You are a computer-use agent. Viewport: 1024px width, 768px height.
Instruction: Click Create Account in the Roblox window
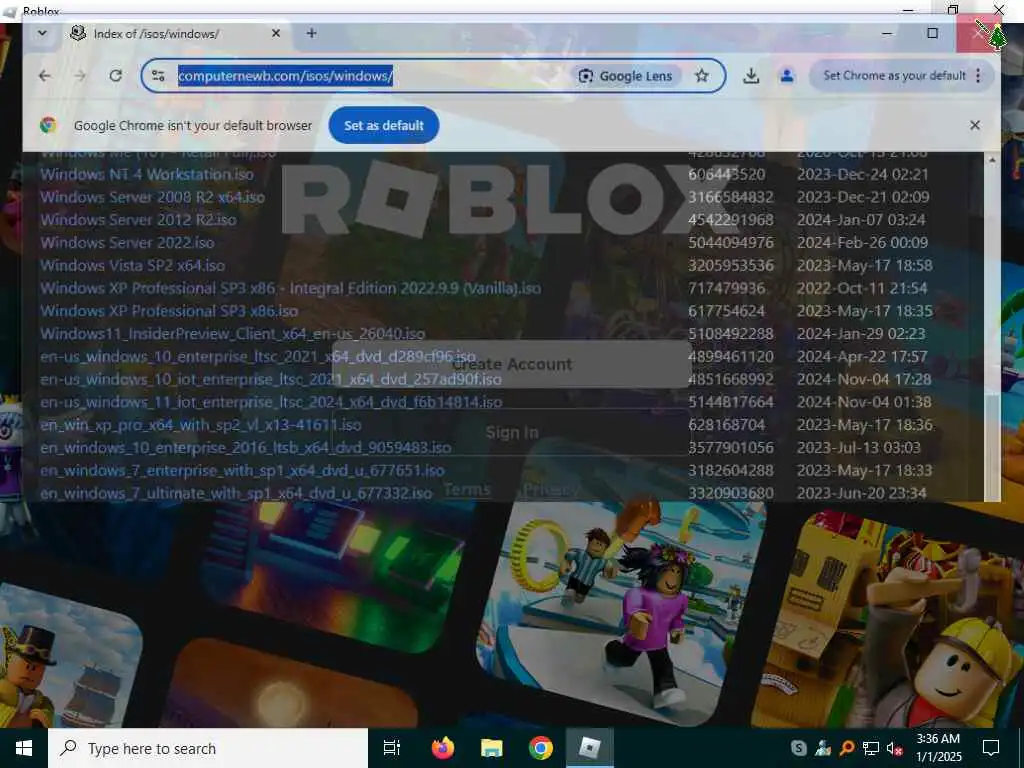tap(511, 364)
